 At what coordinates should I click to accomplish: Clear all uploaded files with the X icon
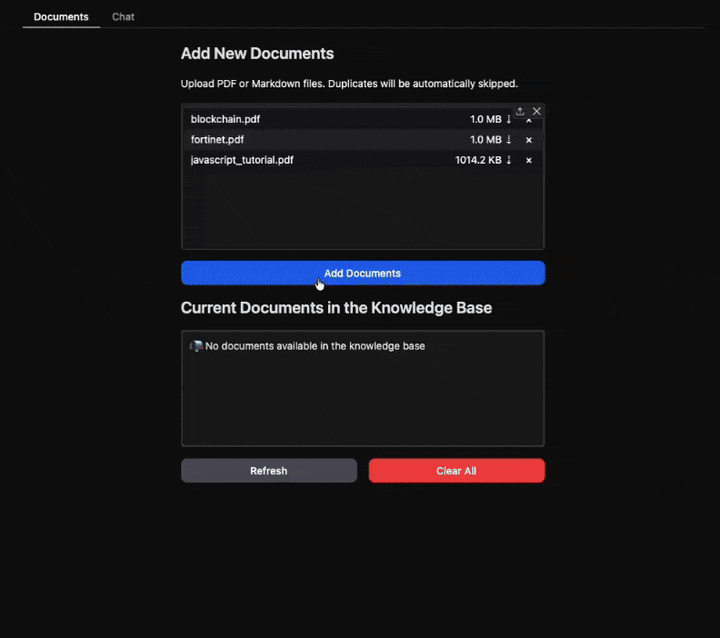pos(537,111)
